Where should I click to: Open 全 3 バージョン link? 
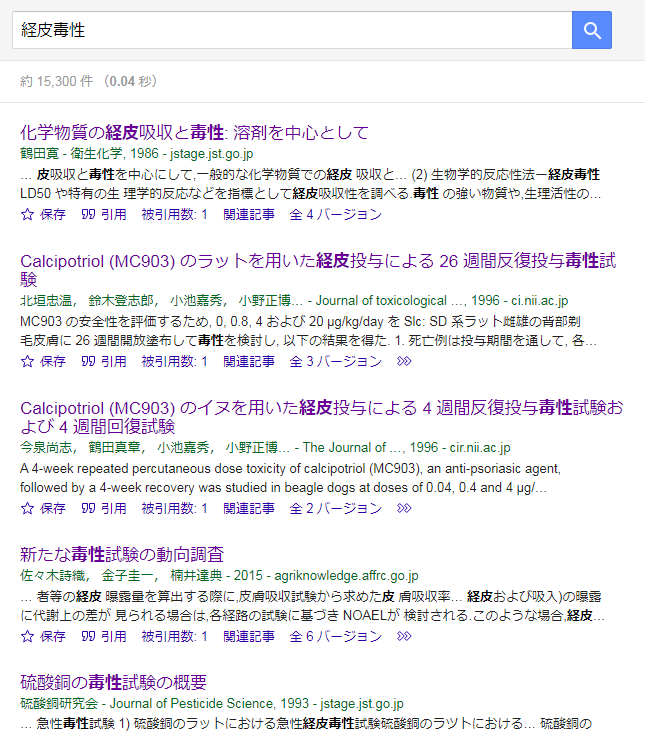coord(336,361)
